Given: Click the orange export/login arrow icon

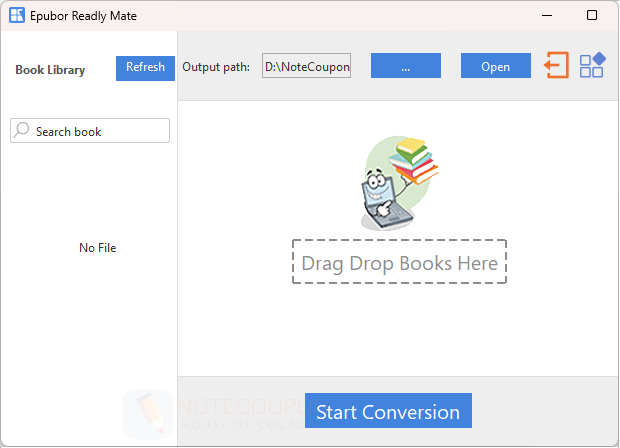Looking at the screenshot, I should click(556, 65).
